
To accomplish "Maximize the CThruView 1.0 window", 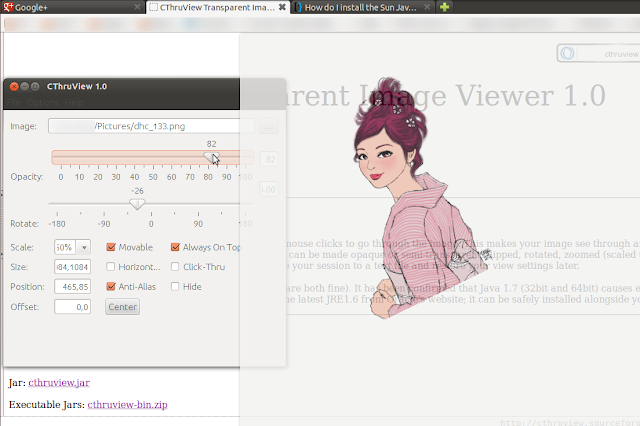I will (35, 87).
